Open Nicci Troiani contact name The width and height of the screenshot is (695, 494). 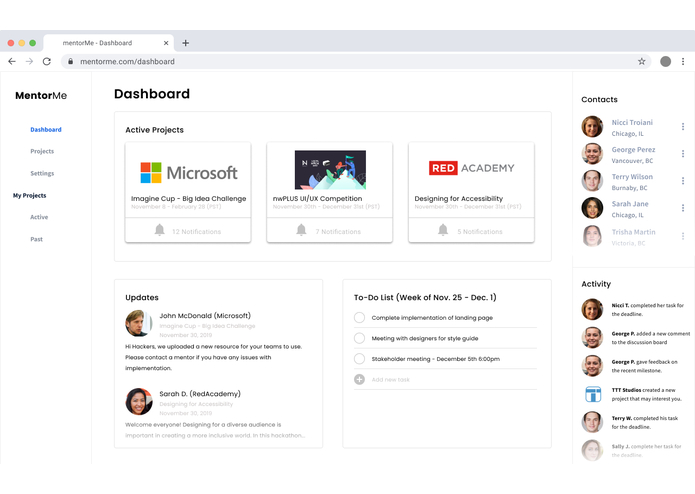point(632,122)
